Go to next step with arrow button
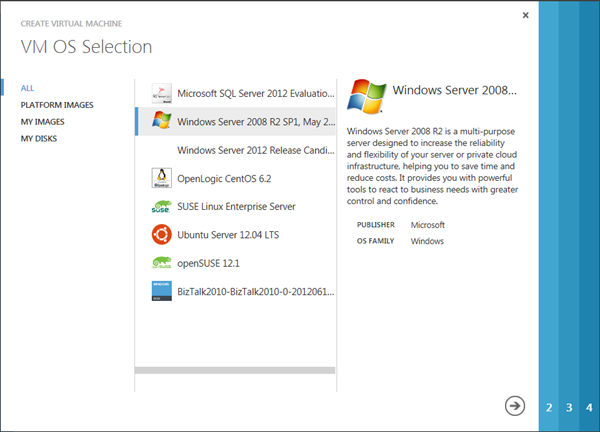Viewport: 600px width, 432px height. (x=515, y=406)
